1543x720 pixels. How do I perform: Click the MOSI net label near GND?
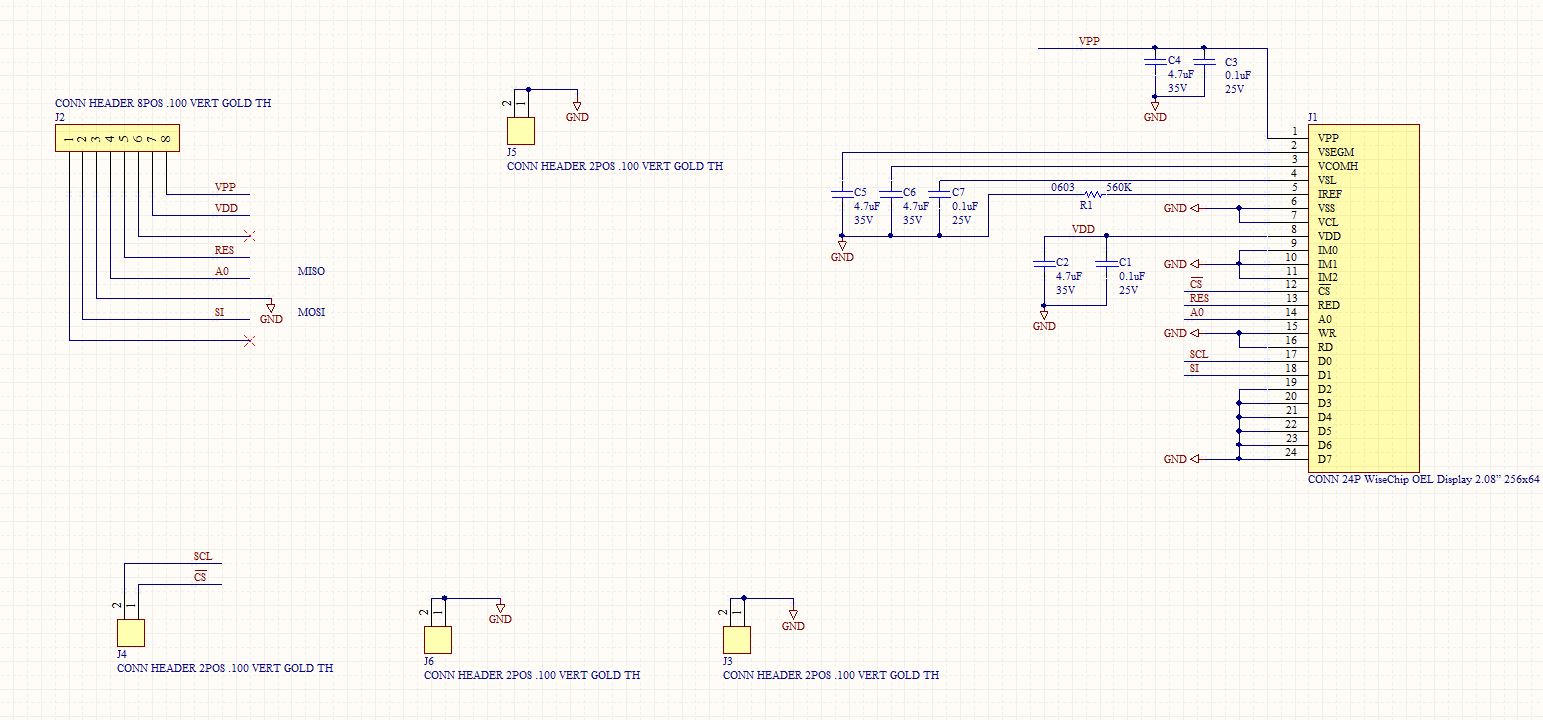click(313, 312)
